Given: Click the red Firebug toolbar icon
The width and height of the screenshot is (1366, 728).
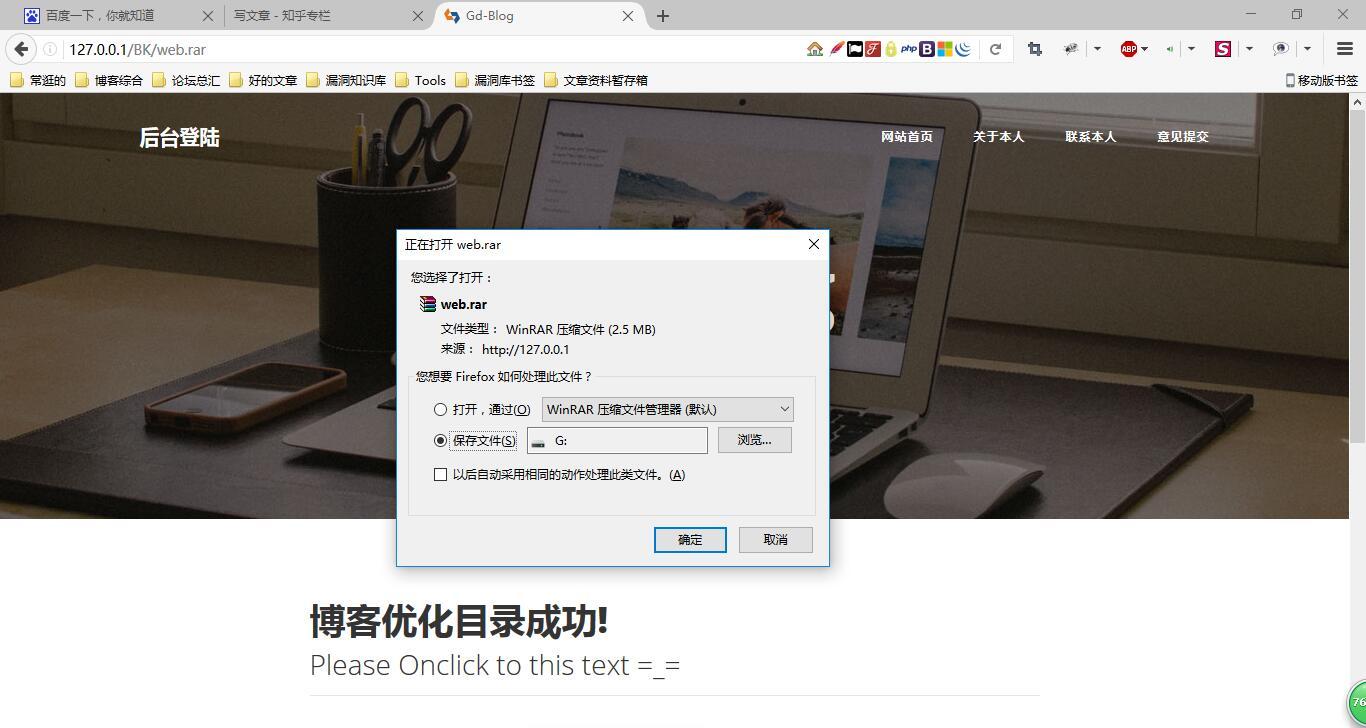Looking at the screenshot, I should coord(873,49).
